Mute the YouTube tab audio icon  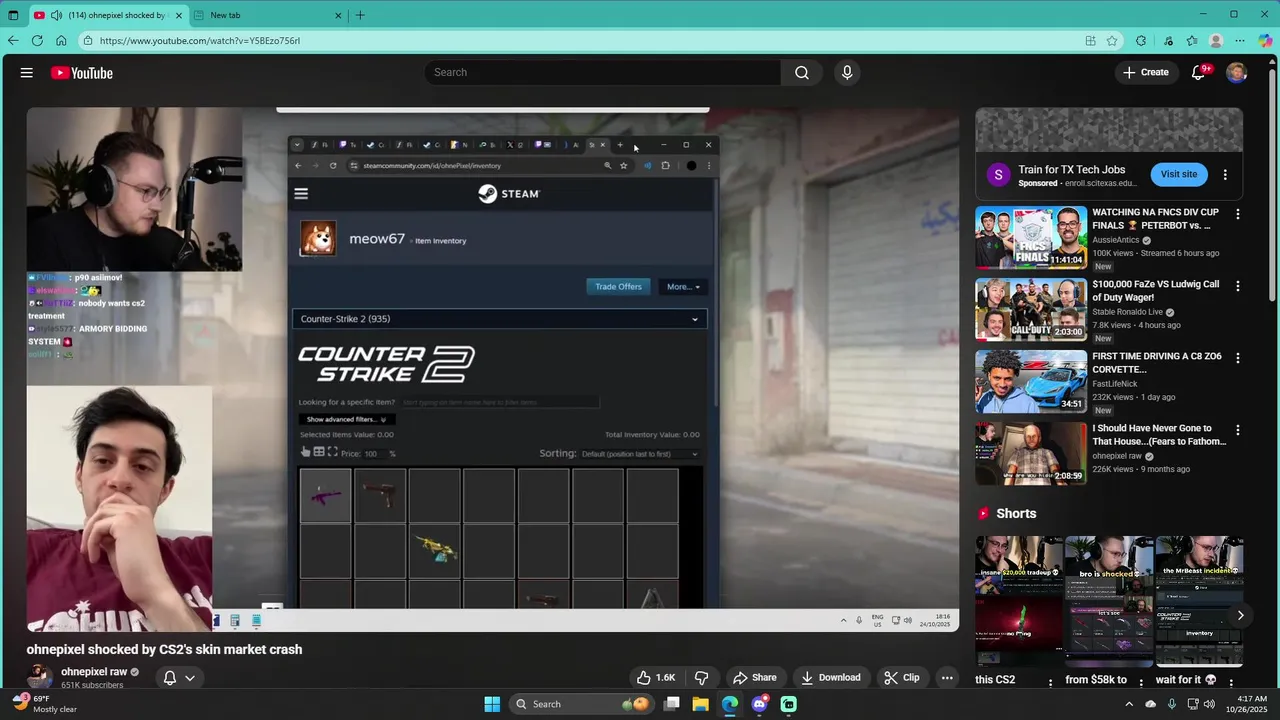[56, 15]
